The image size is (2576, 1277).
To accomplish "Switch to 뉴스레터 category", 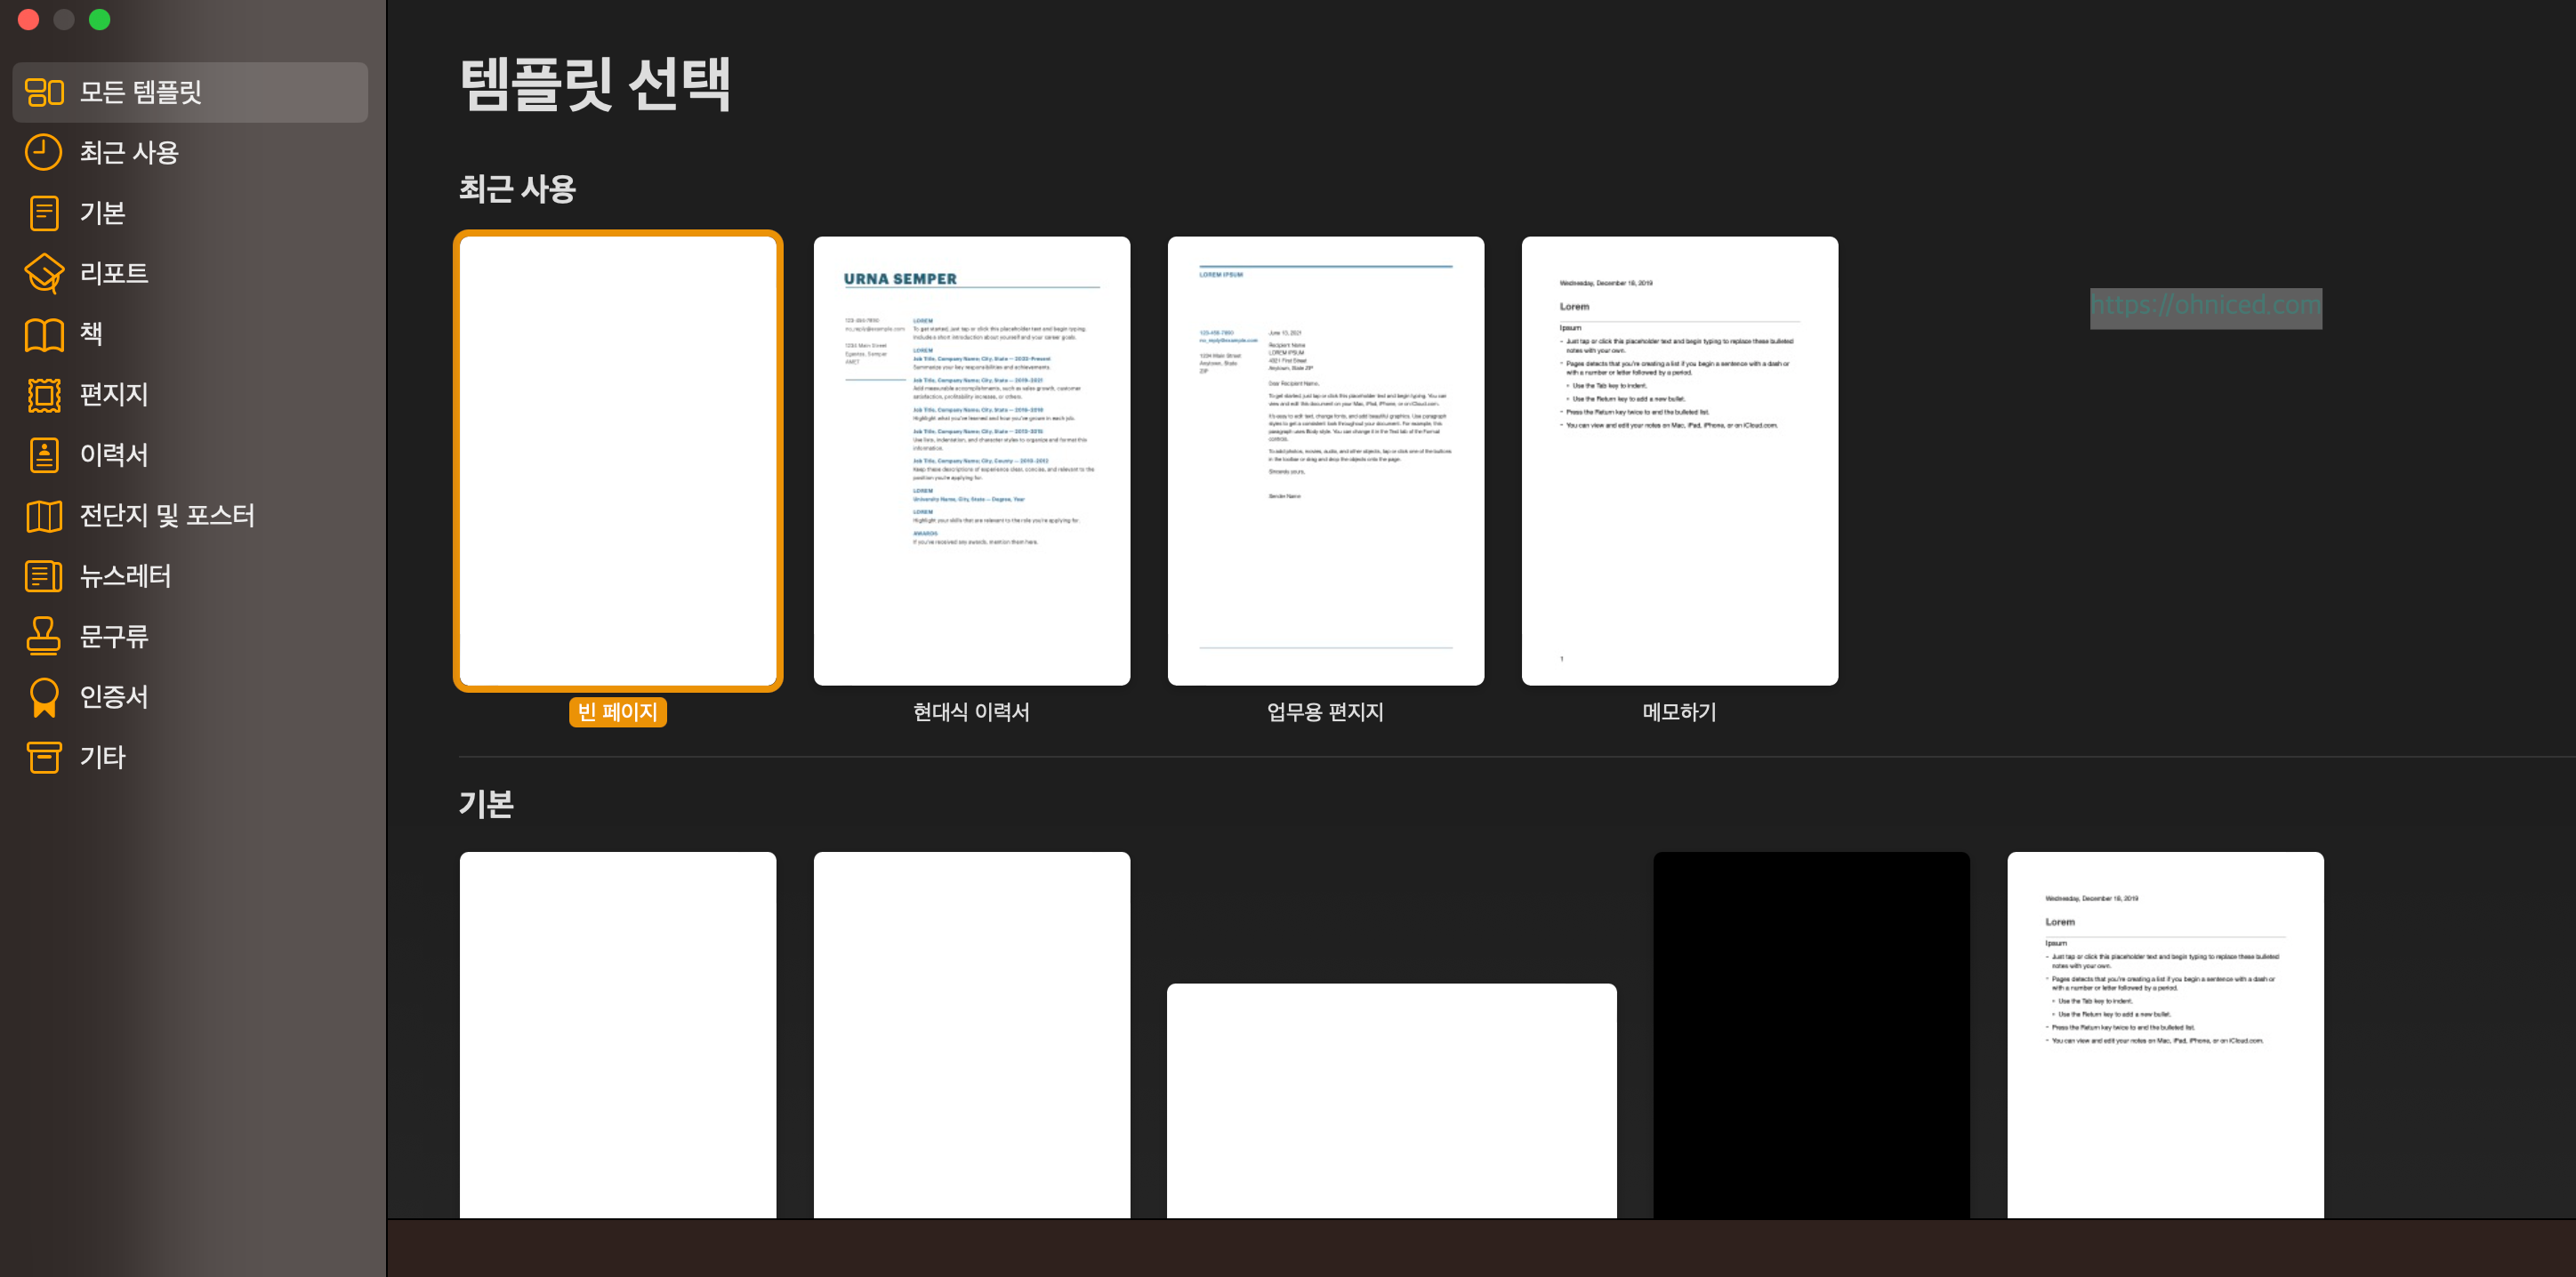I will coord(125,576).
